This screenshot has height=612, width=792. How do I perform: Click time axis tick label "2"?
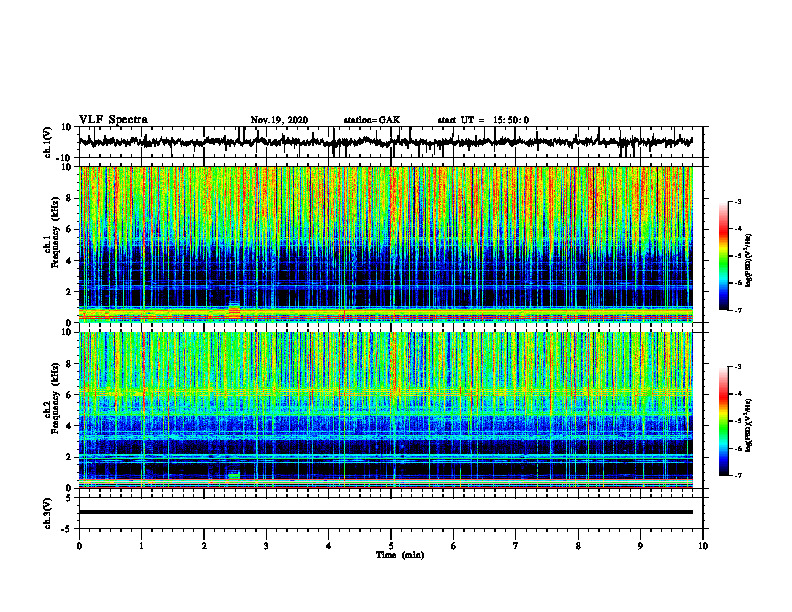pos(204,546)
